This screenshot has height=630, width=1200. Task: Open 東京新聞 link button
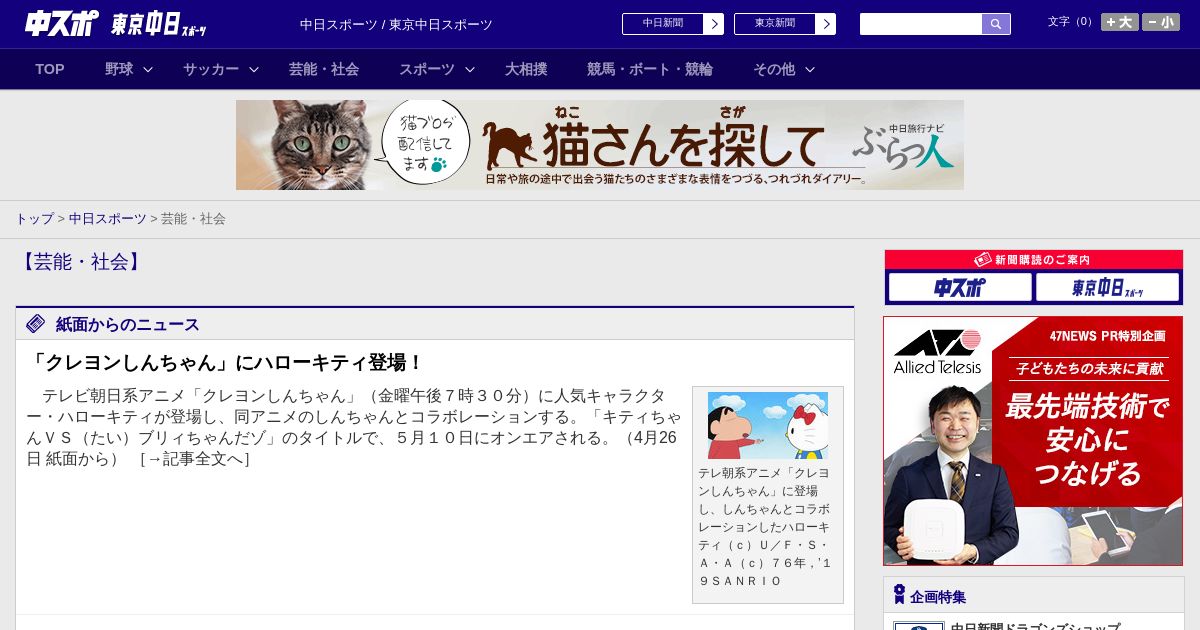pos(775,24)
